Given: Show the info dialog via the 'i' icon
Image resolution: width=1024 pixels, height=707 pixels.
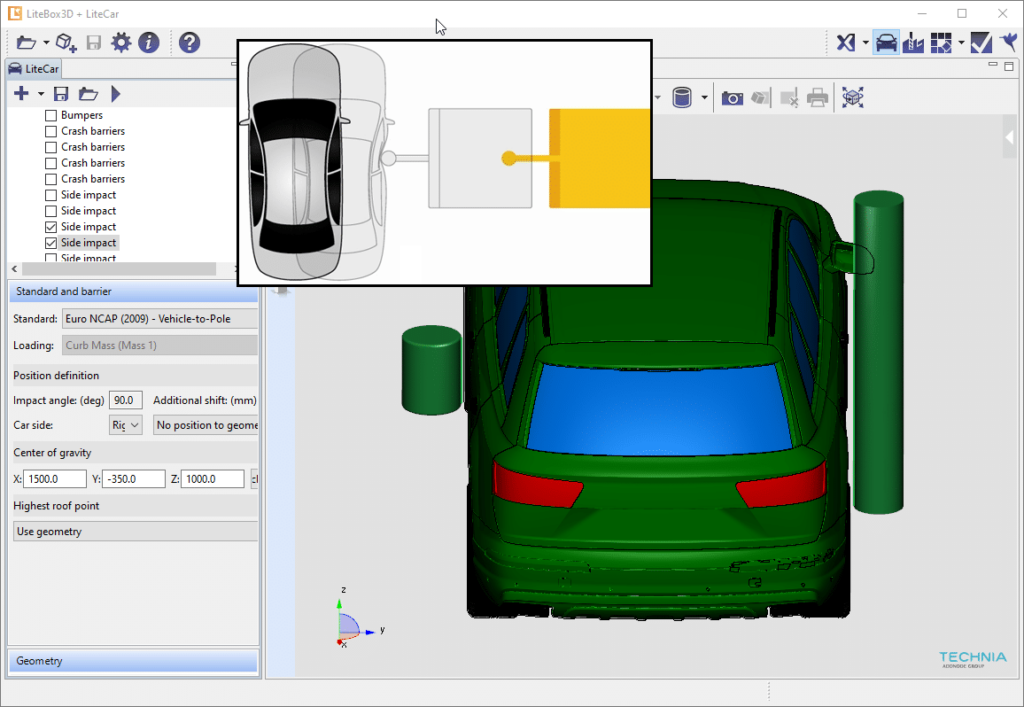Looking at the screenshot, I should [x=149, y=43].
